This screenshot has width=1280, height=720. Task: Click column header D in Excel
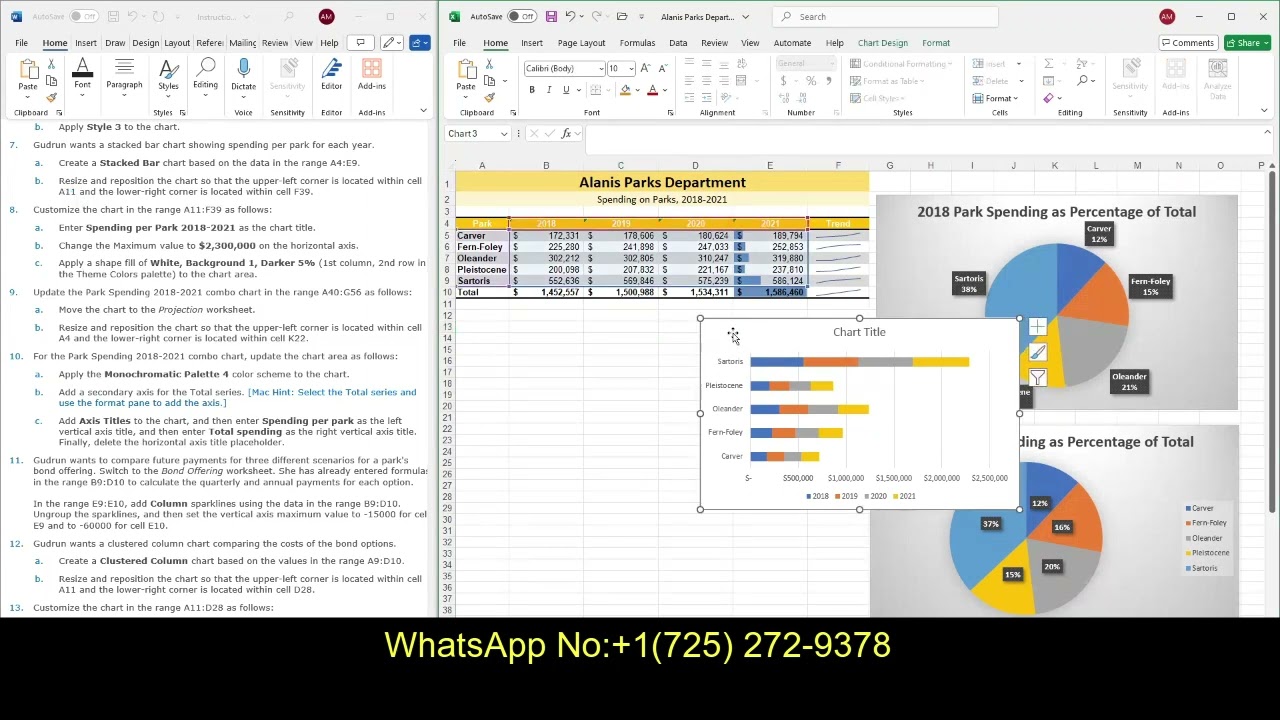695,165
